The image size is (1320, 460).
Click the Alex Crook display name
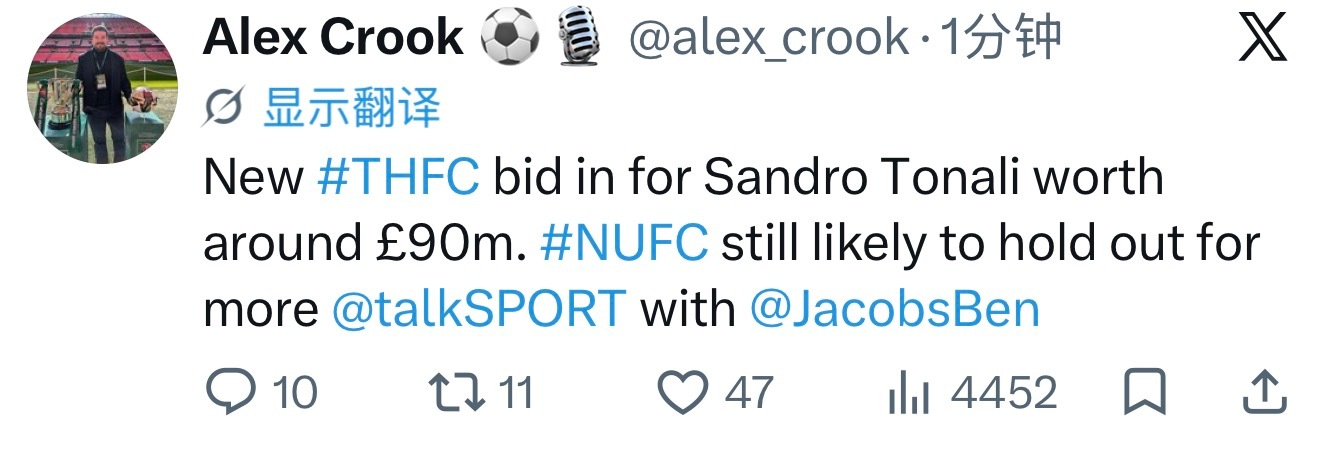[333, 38]
